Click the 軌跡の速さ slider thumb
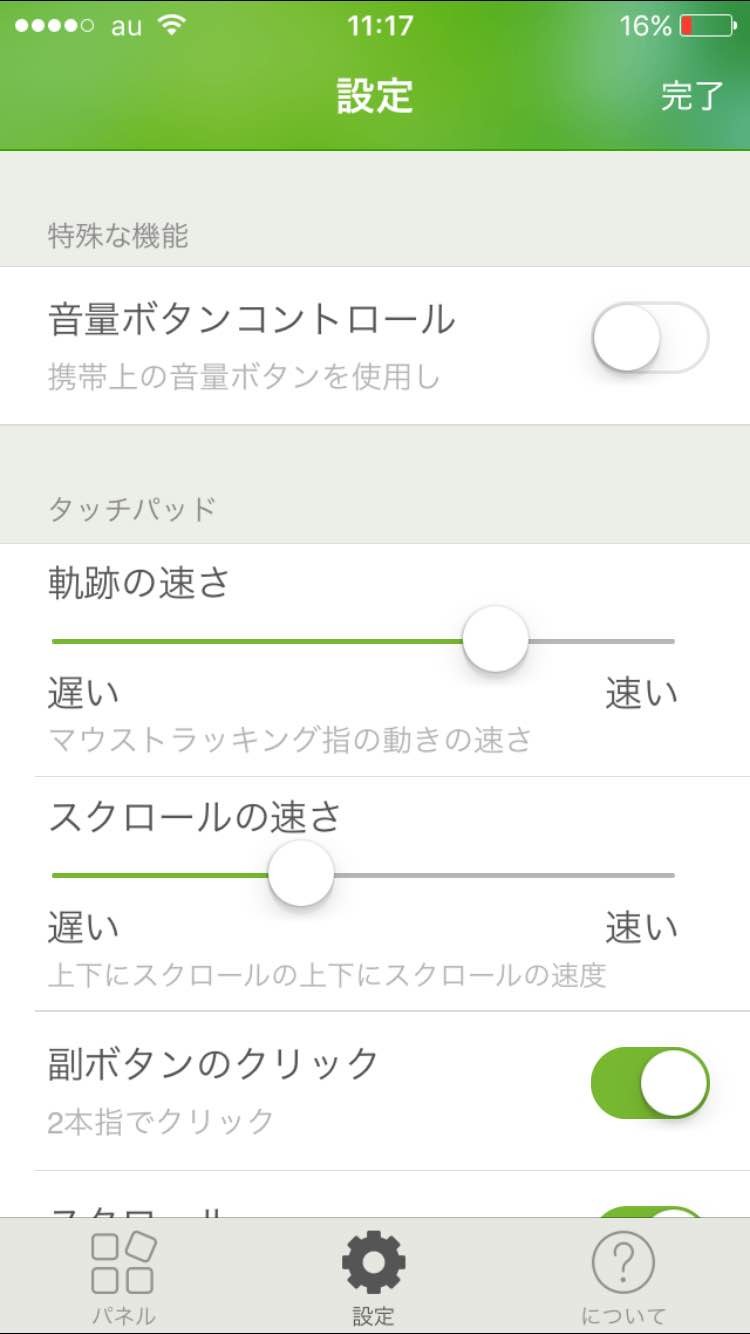This screenshot has width=750, height=1334. pos(495,640)
